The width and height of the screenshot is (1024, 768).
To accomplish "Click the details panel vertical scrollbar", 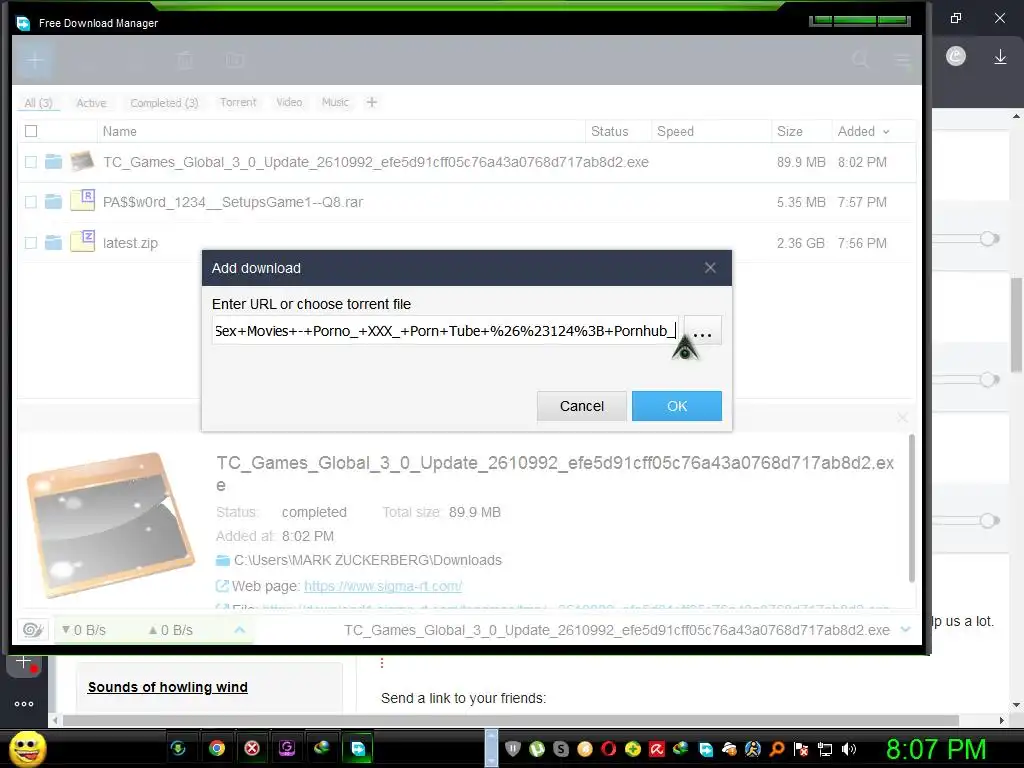I will click(x=912, y=508).
